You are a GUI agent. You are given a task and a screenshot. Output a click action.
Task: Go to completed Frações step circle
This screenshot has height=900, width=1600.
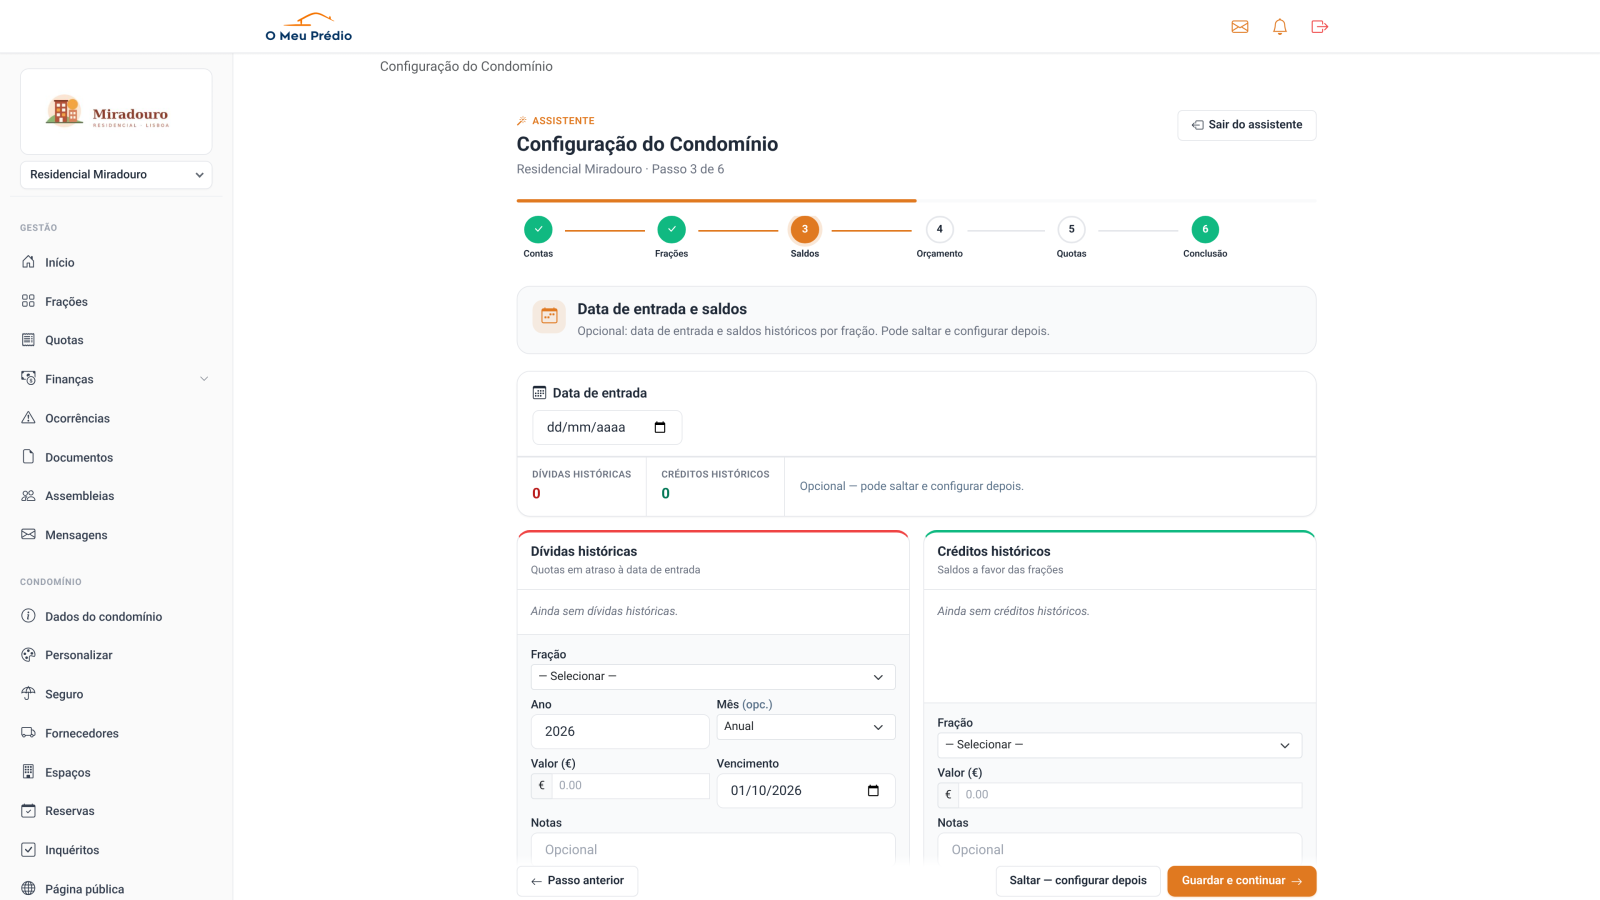click(672, 229)
